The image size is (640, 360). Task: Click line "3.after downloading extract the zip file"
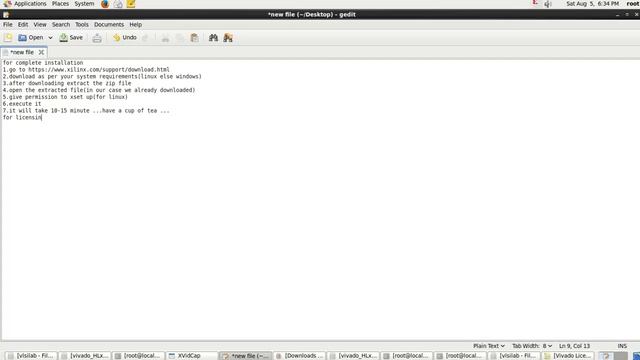(x=67, y=83)
